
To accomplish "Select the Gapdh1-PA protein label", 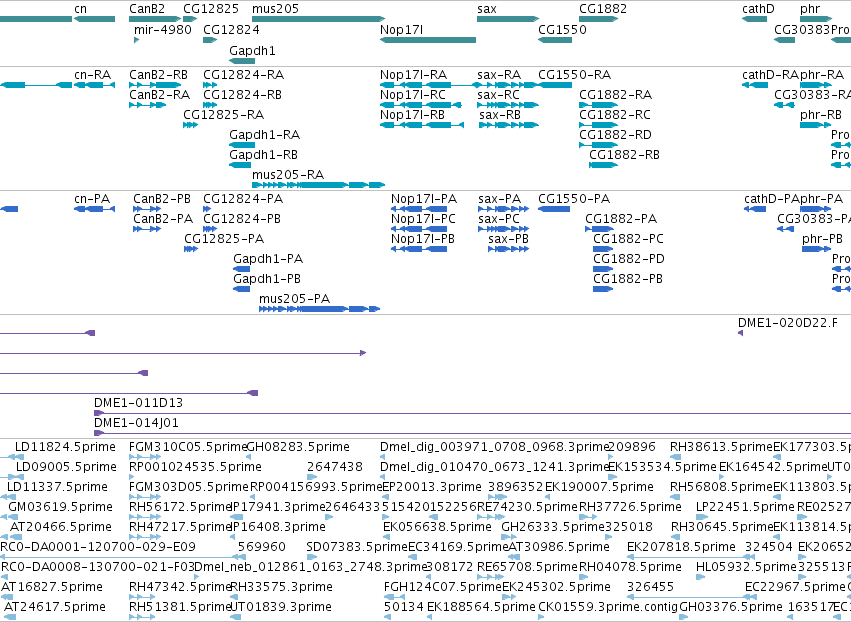I will pyautogui.click(x=268, y=259).
